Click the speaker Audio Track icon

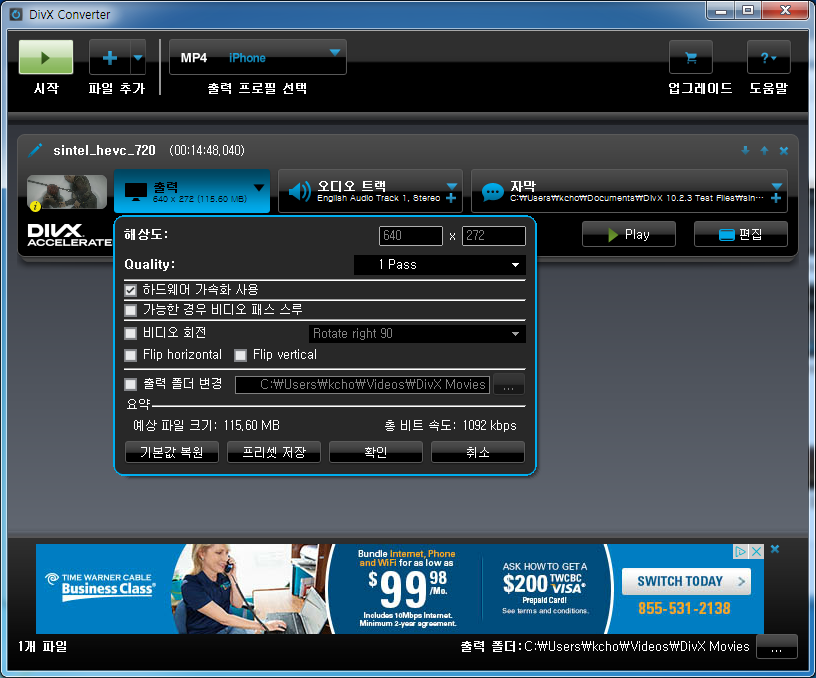[300, 191]
